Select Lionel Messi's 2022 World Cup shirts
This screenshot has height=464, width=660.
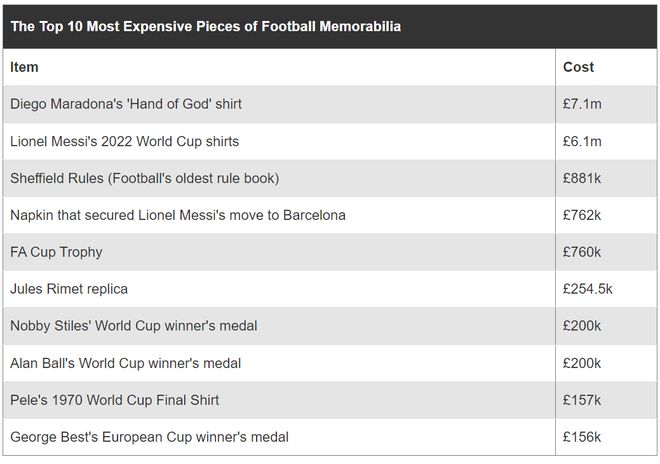(x=125, y=141)
